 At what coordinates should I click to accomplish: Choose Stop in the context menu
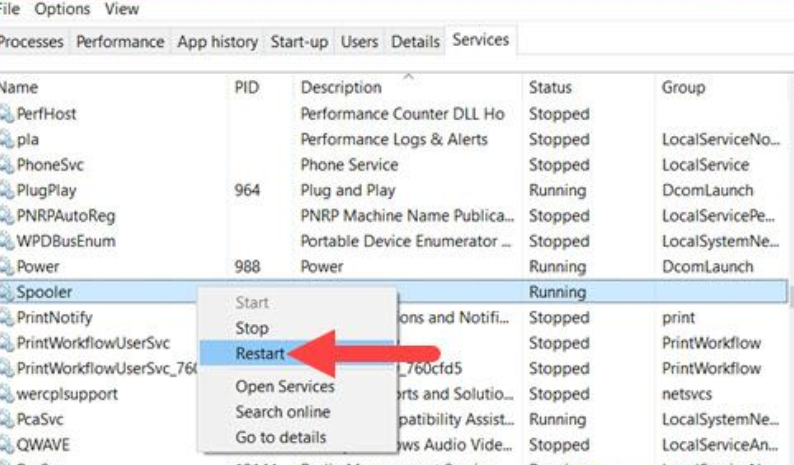click(252, 328)
